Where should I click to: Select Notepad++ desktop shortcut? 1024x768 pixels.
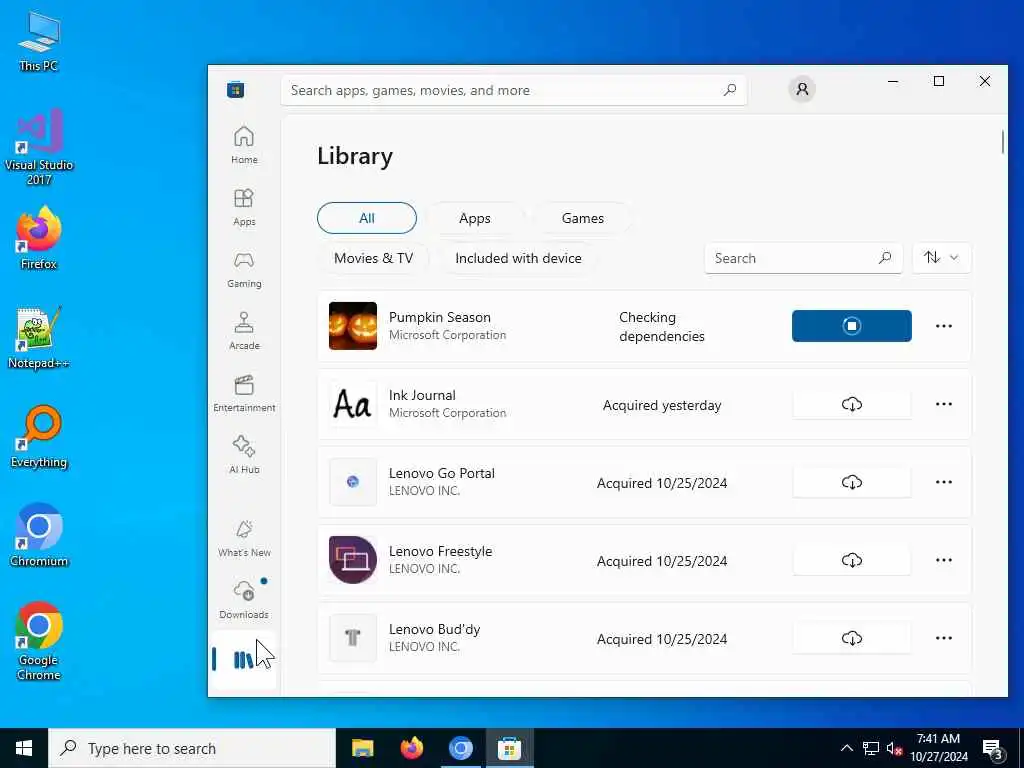(39, 338)
